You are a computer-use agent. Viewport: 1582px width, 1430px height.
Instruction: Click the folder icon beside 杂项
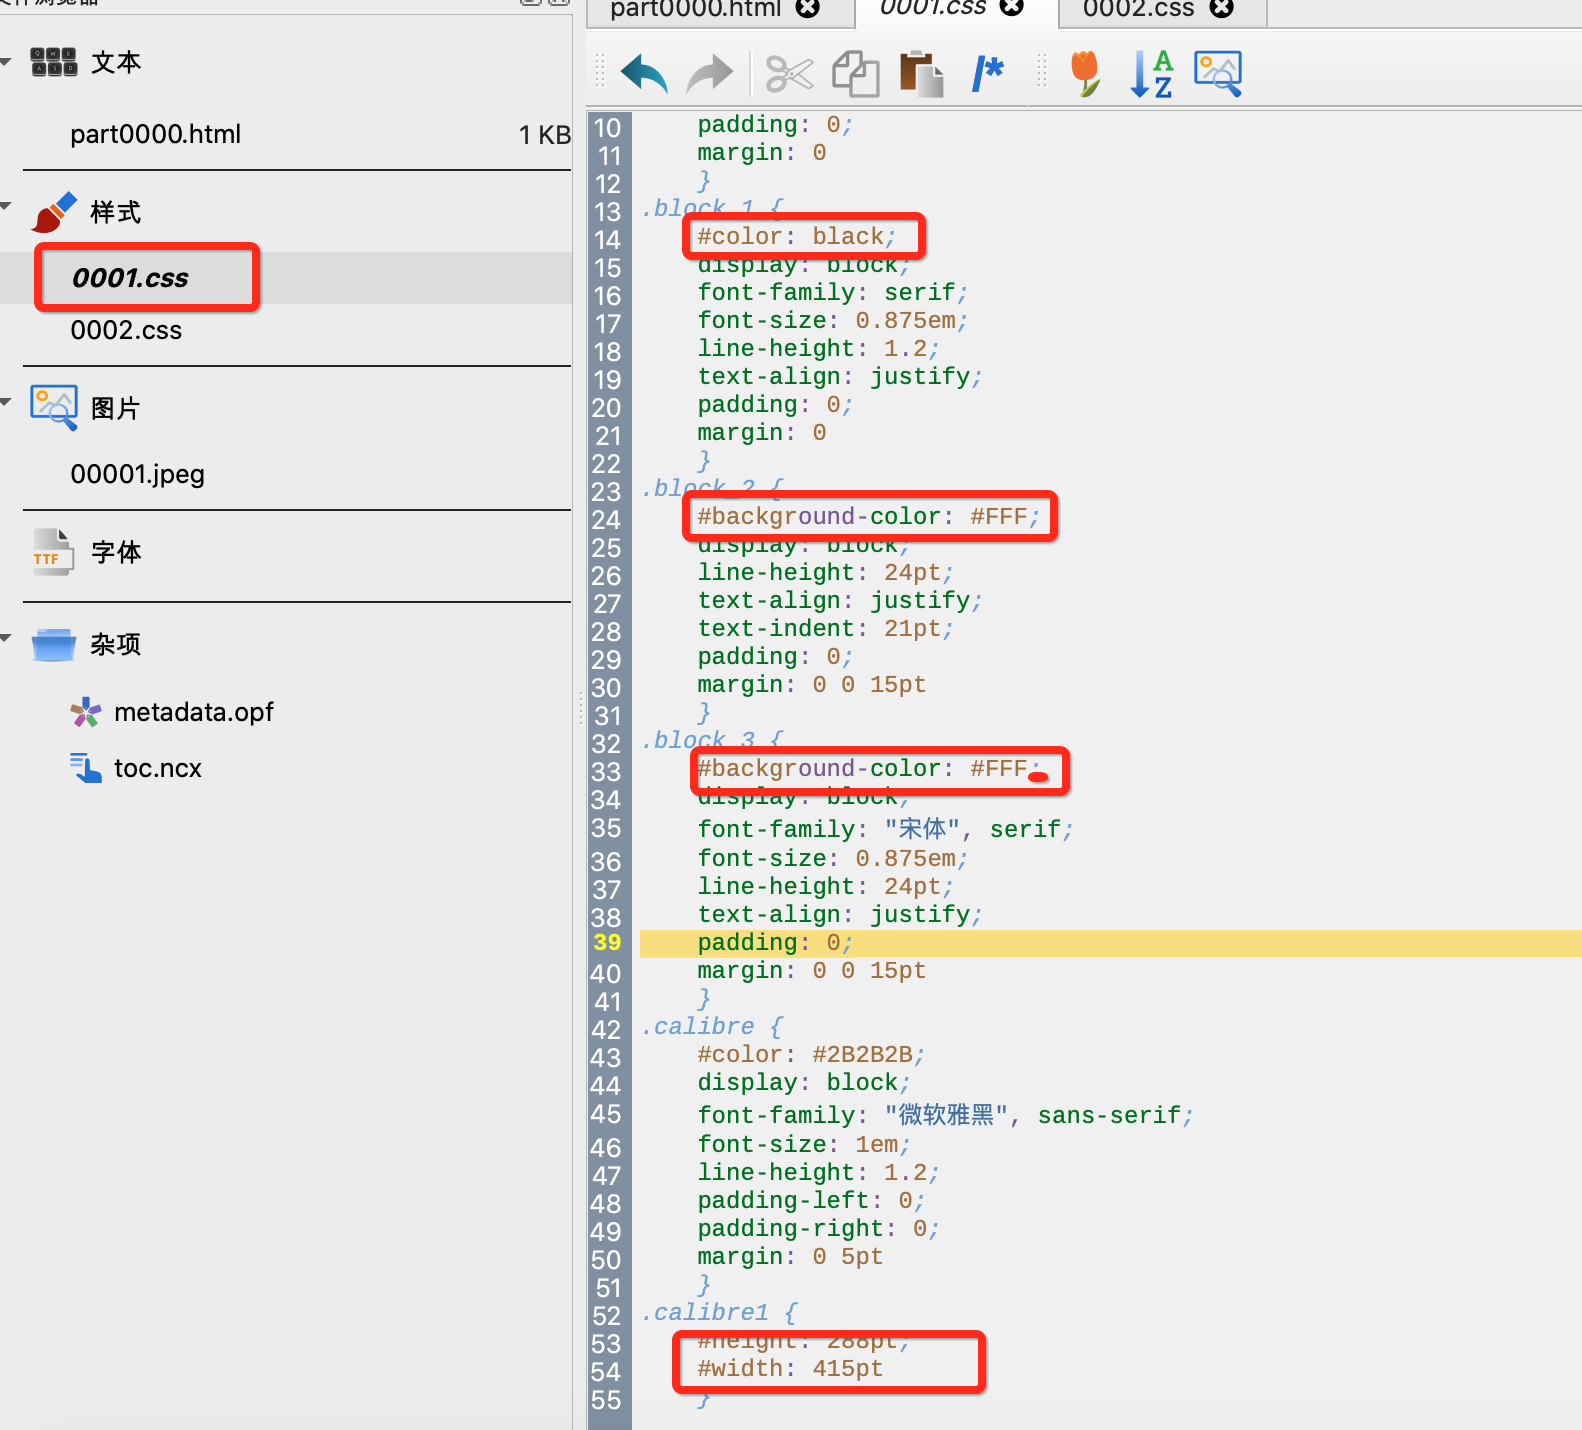tap(54, 644)
